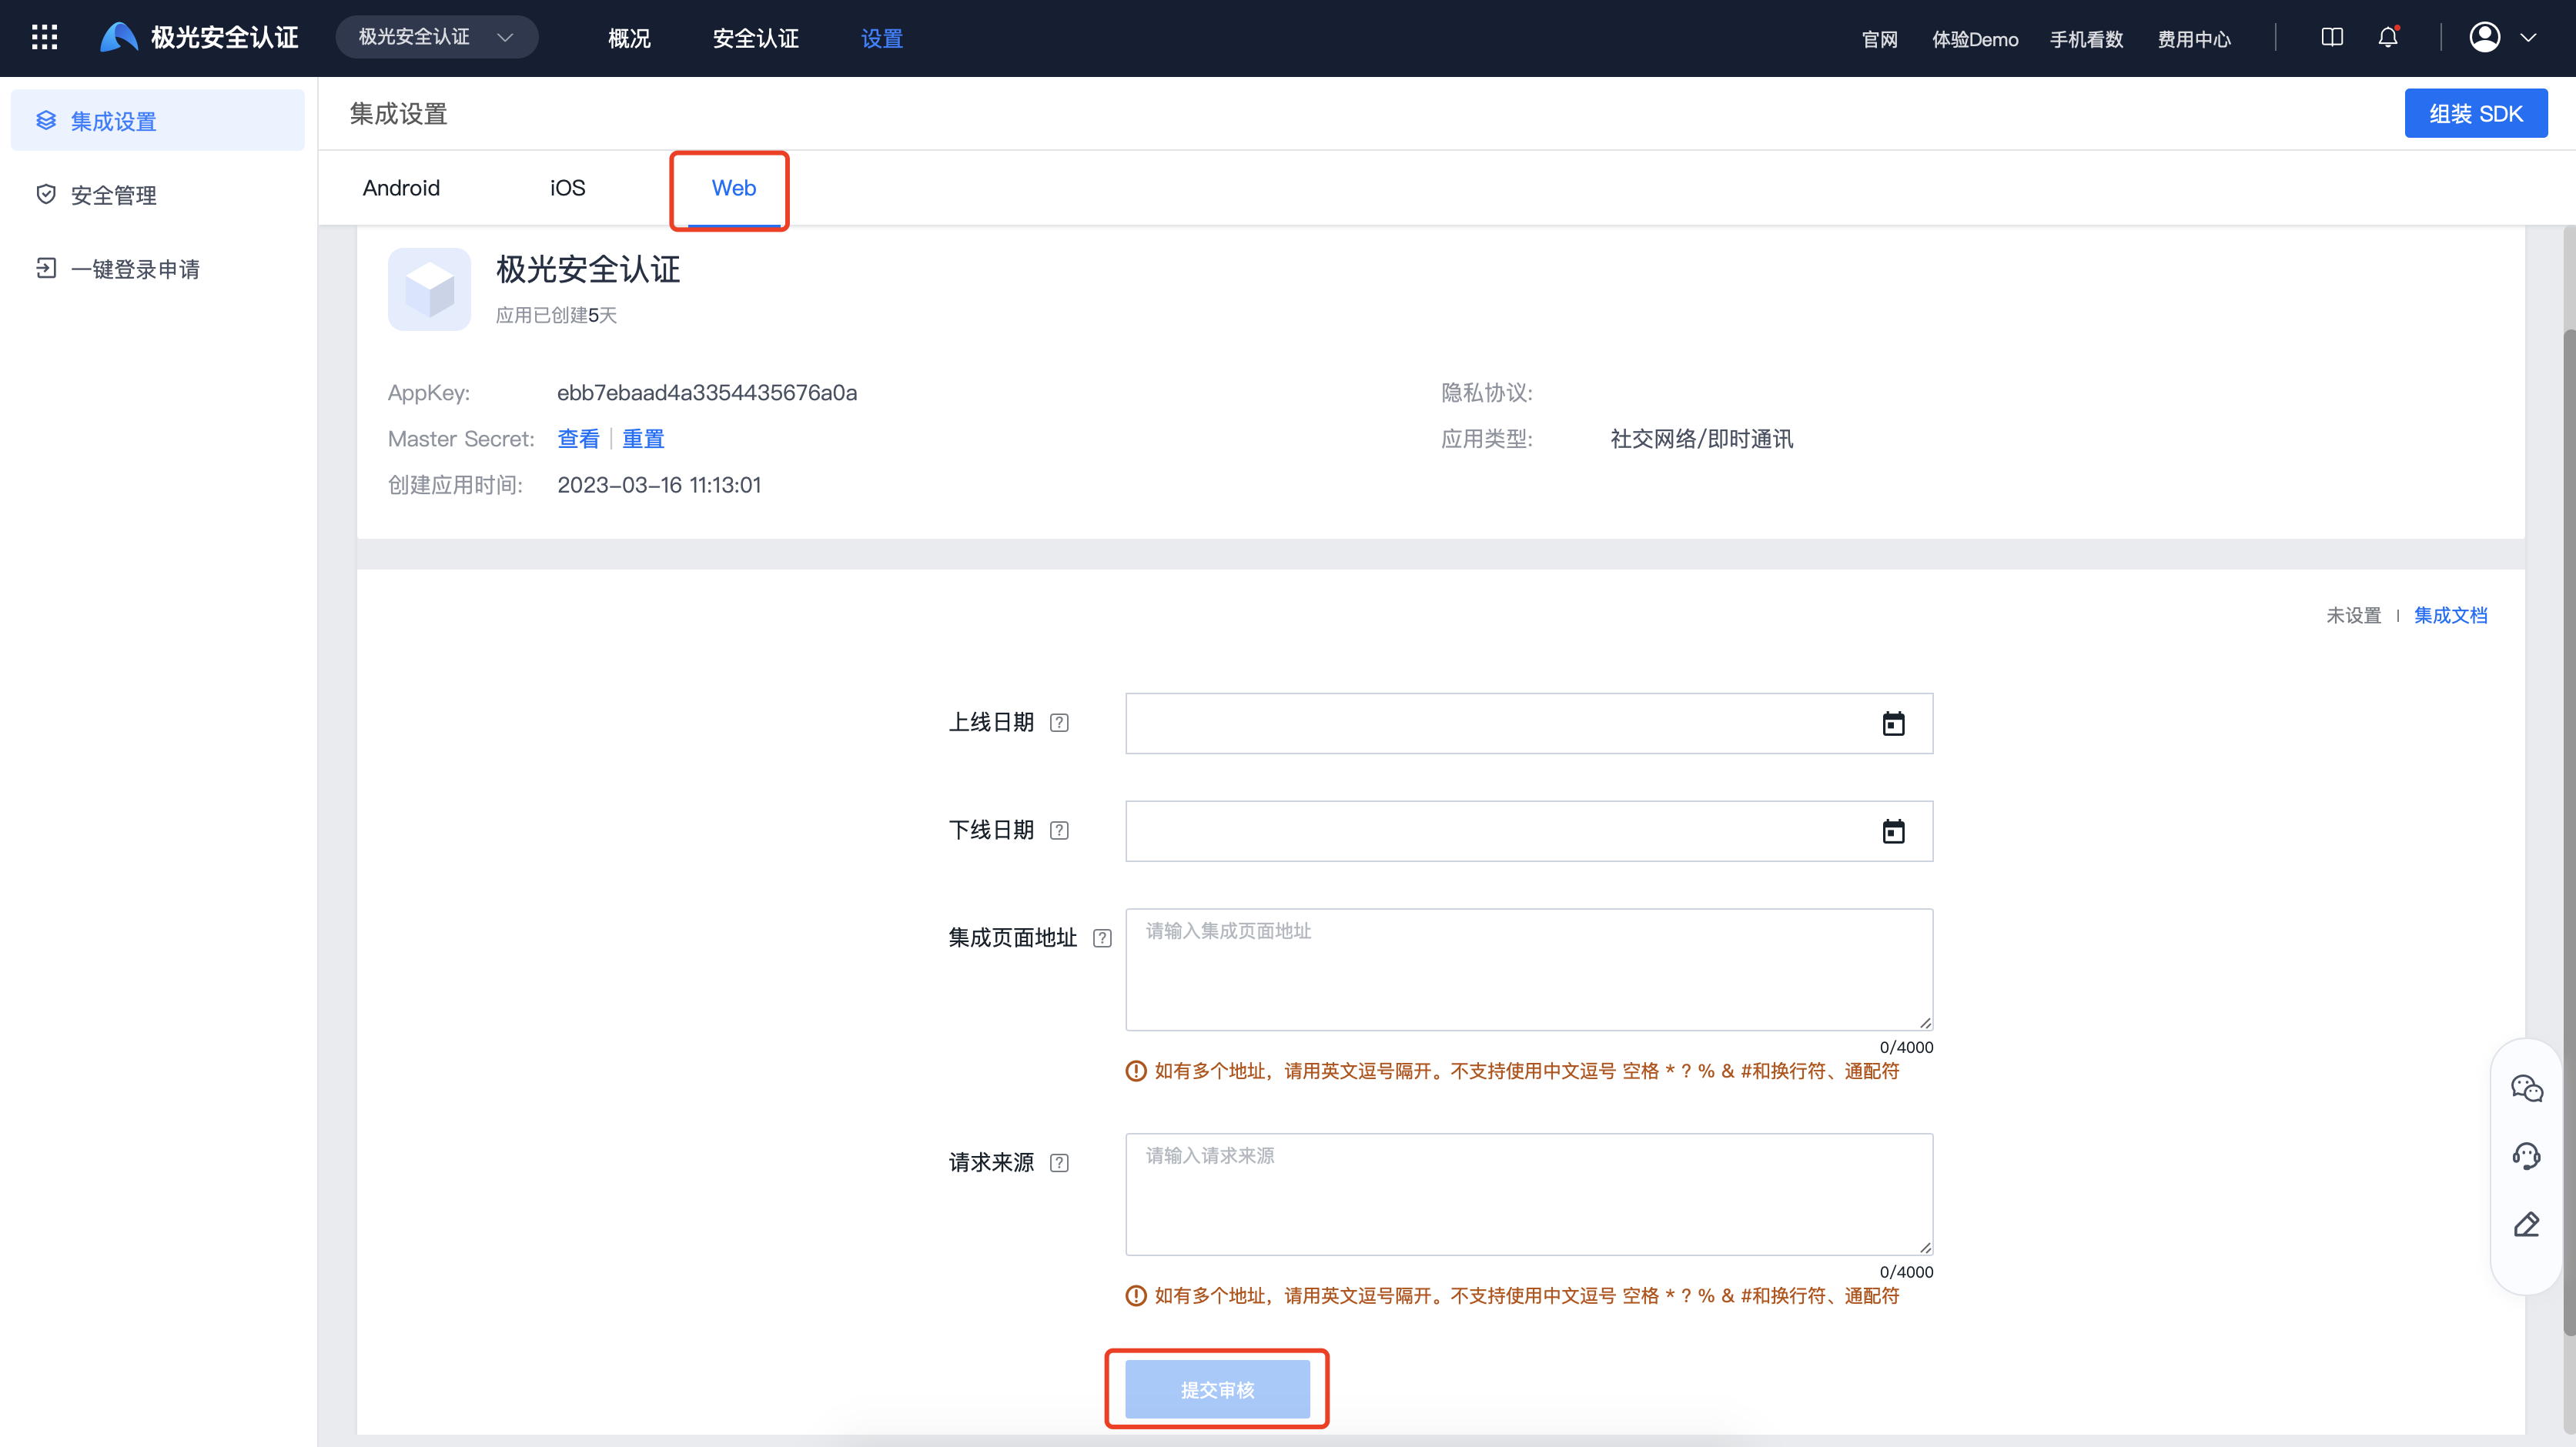Select 集成设置 in the sidebar
Viewport: 2576px width, 1447px height.
coord(157,121)
